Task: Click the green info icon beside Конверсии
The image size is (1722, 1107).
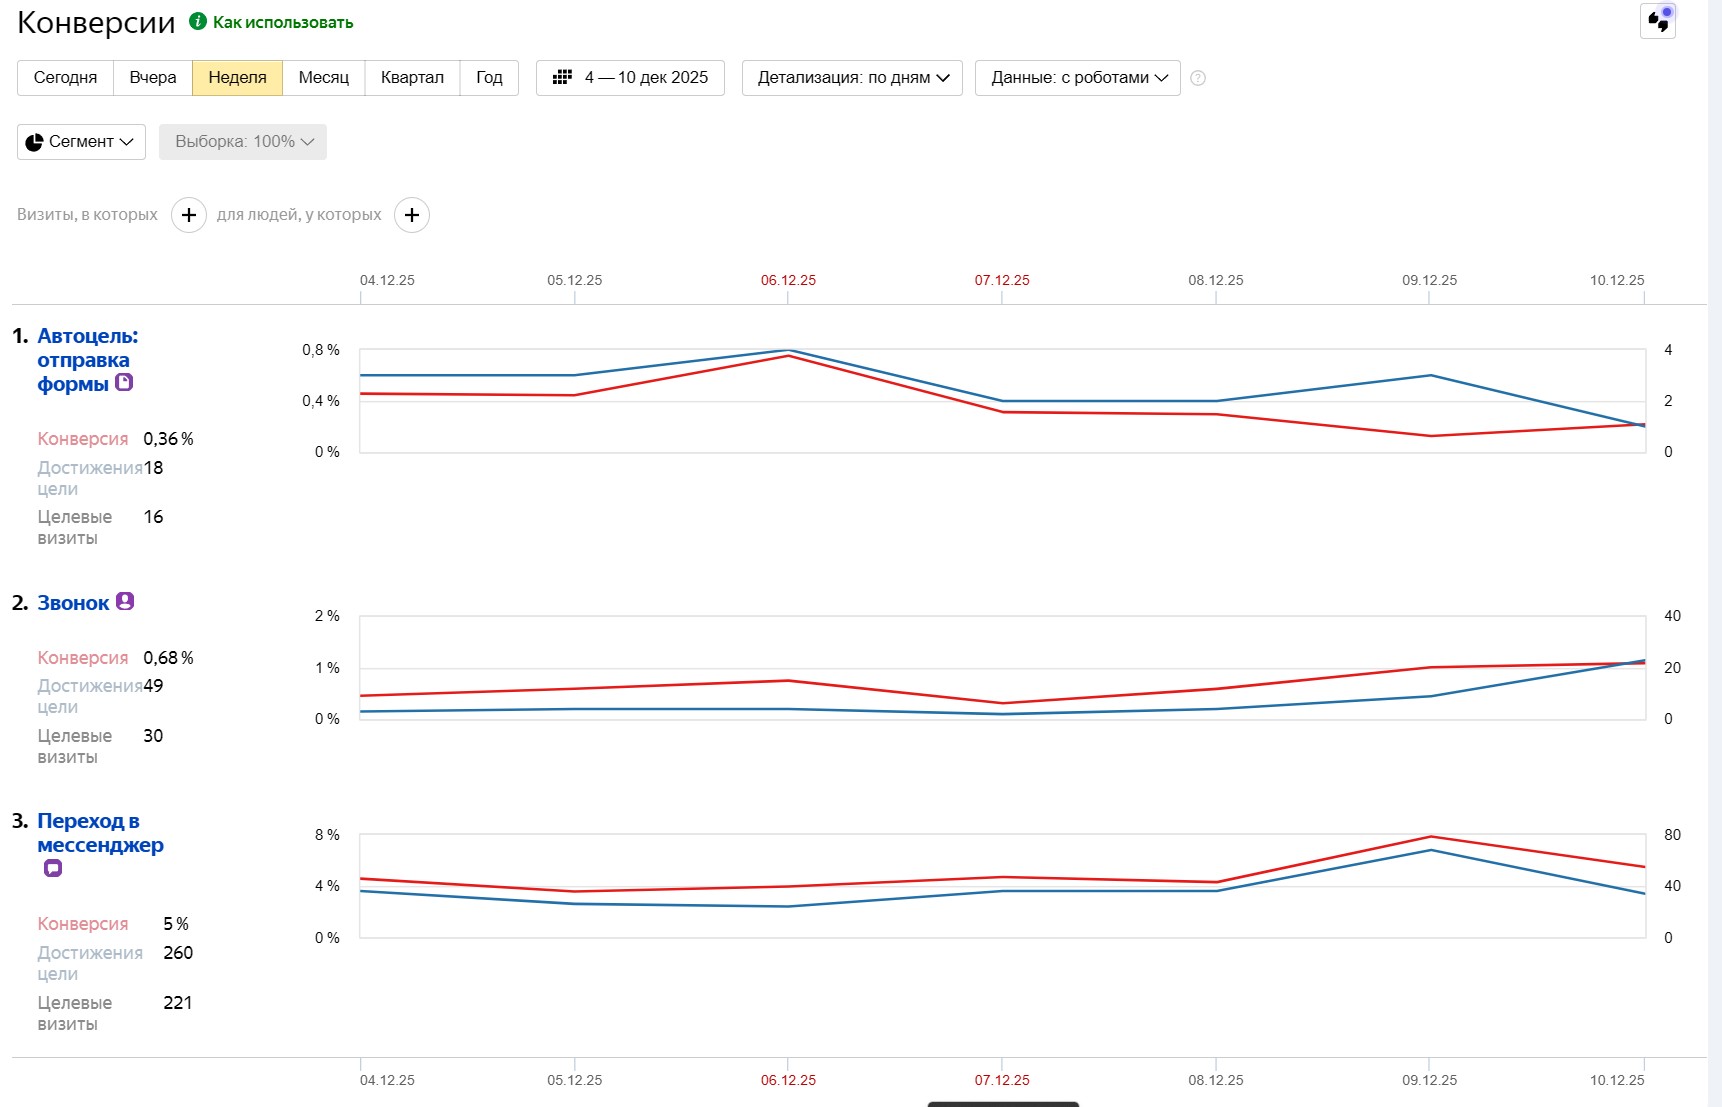Action: click(198, 21)
